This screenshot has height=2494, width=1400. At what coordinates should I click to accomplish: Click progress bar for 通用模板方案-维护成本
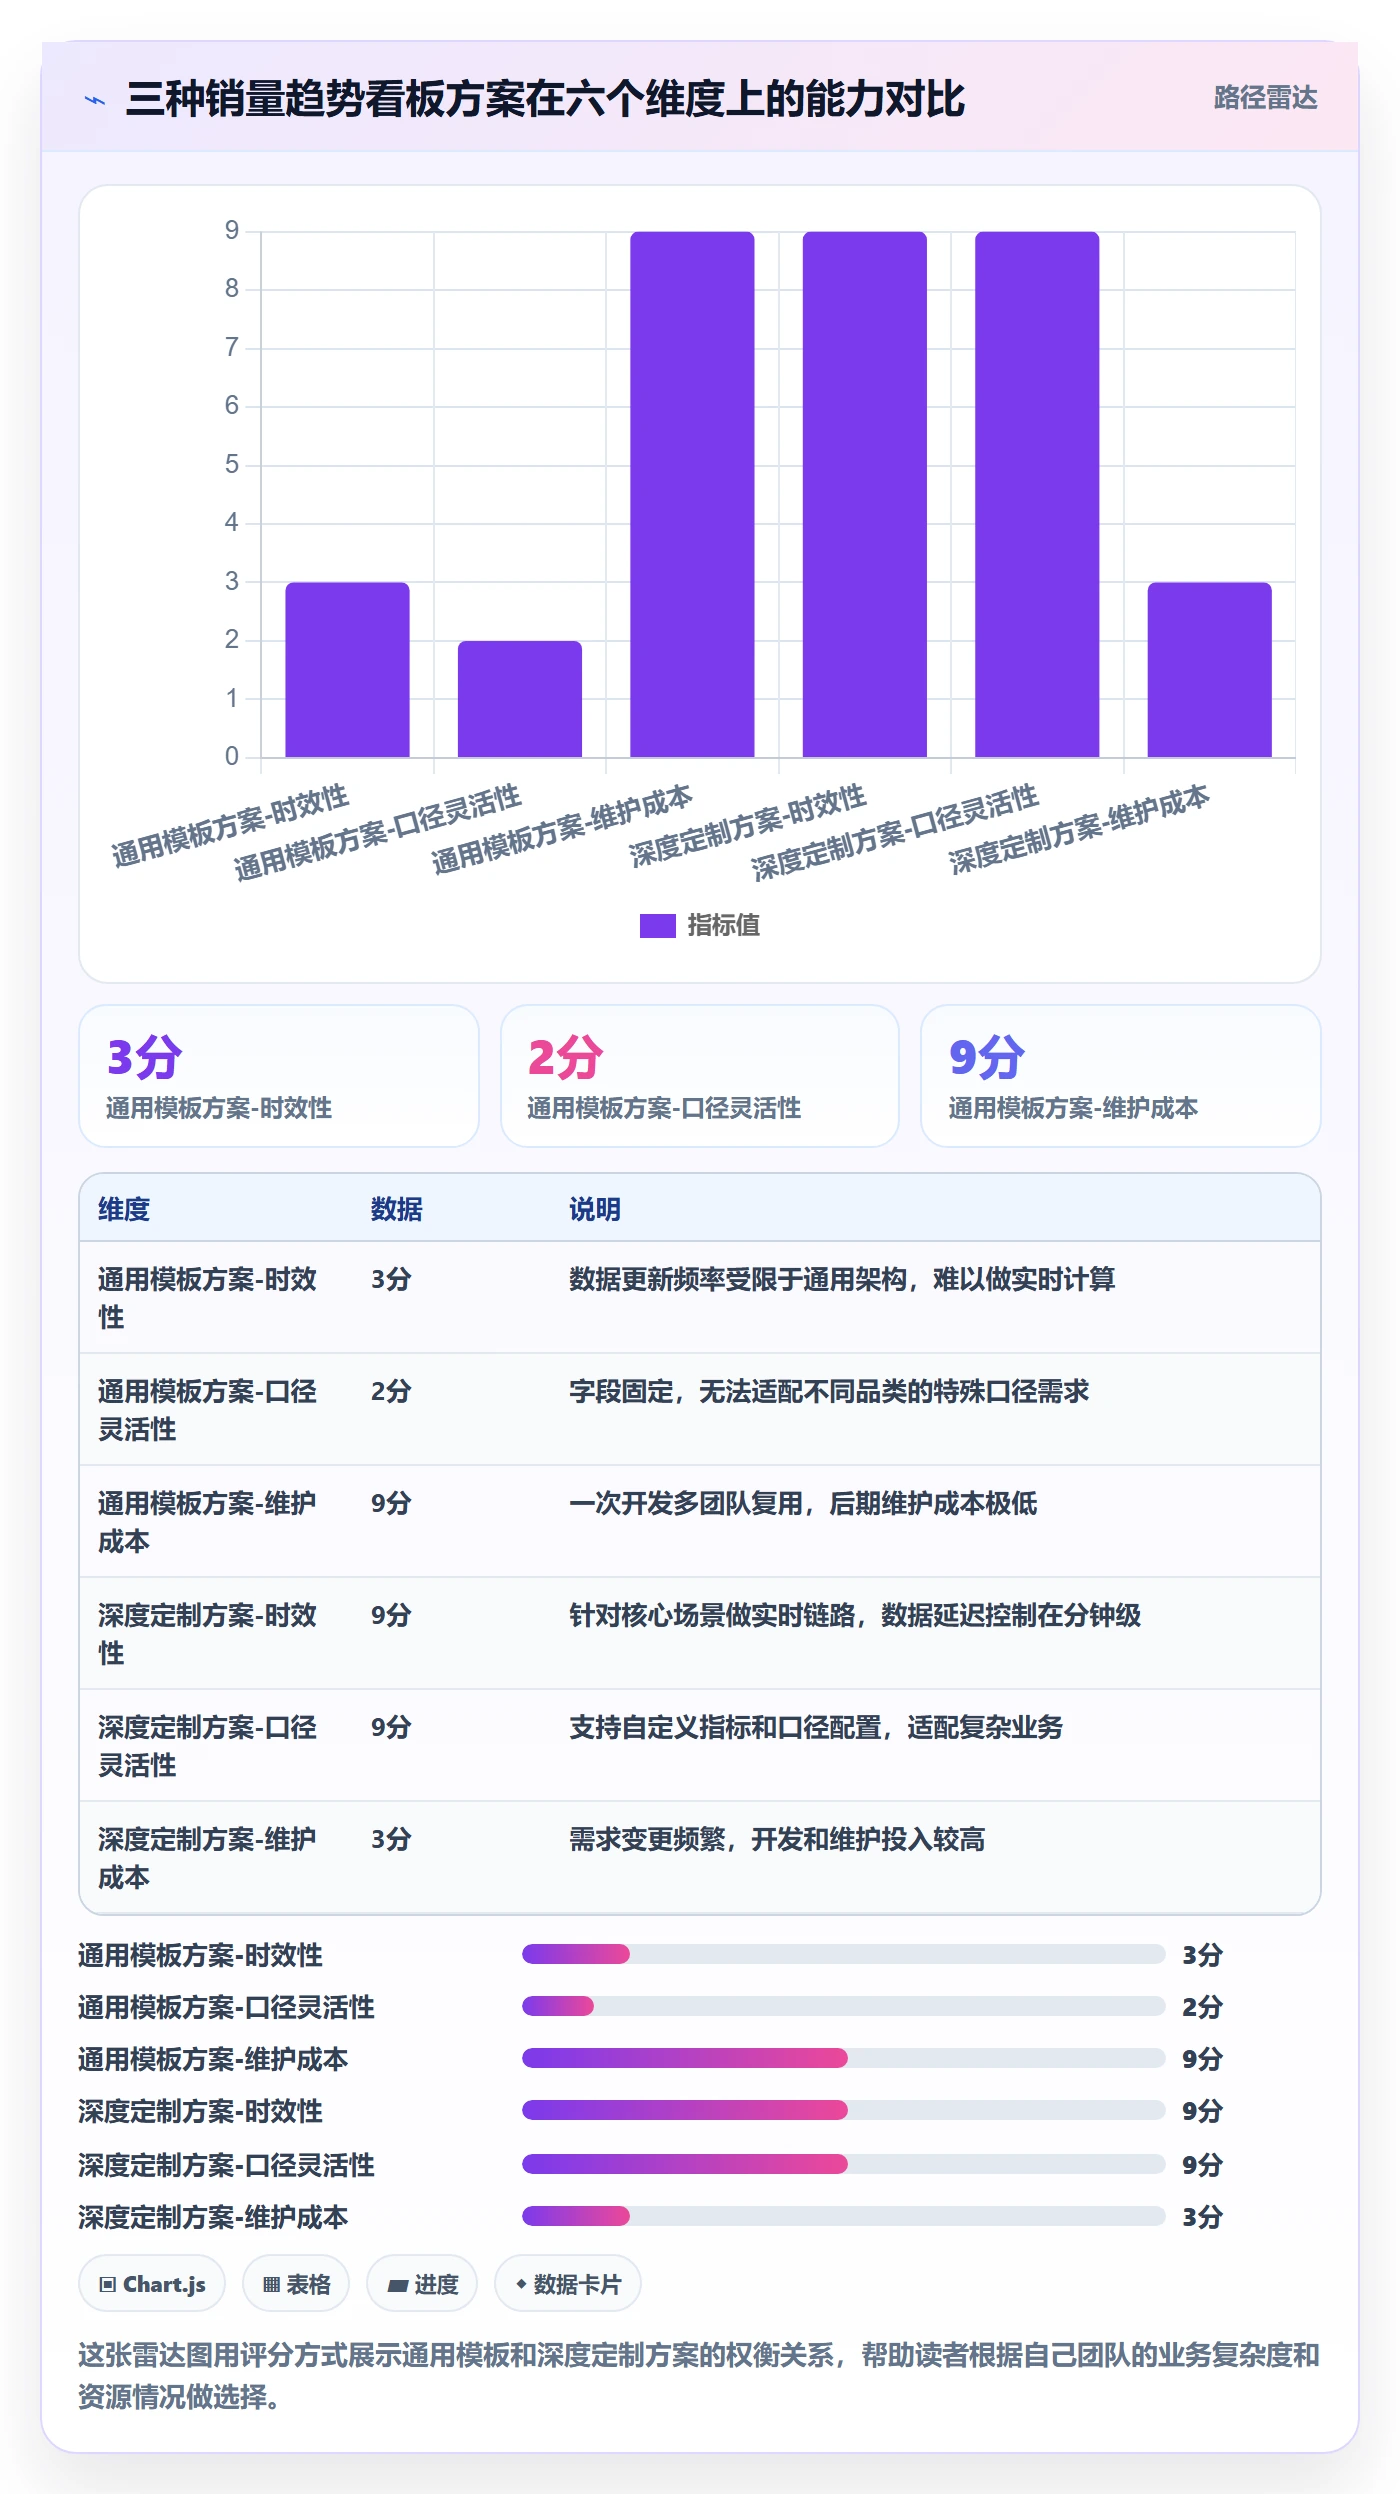843,2058
